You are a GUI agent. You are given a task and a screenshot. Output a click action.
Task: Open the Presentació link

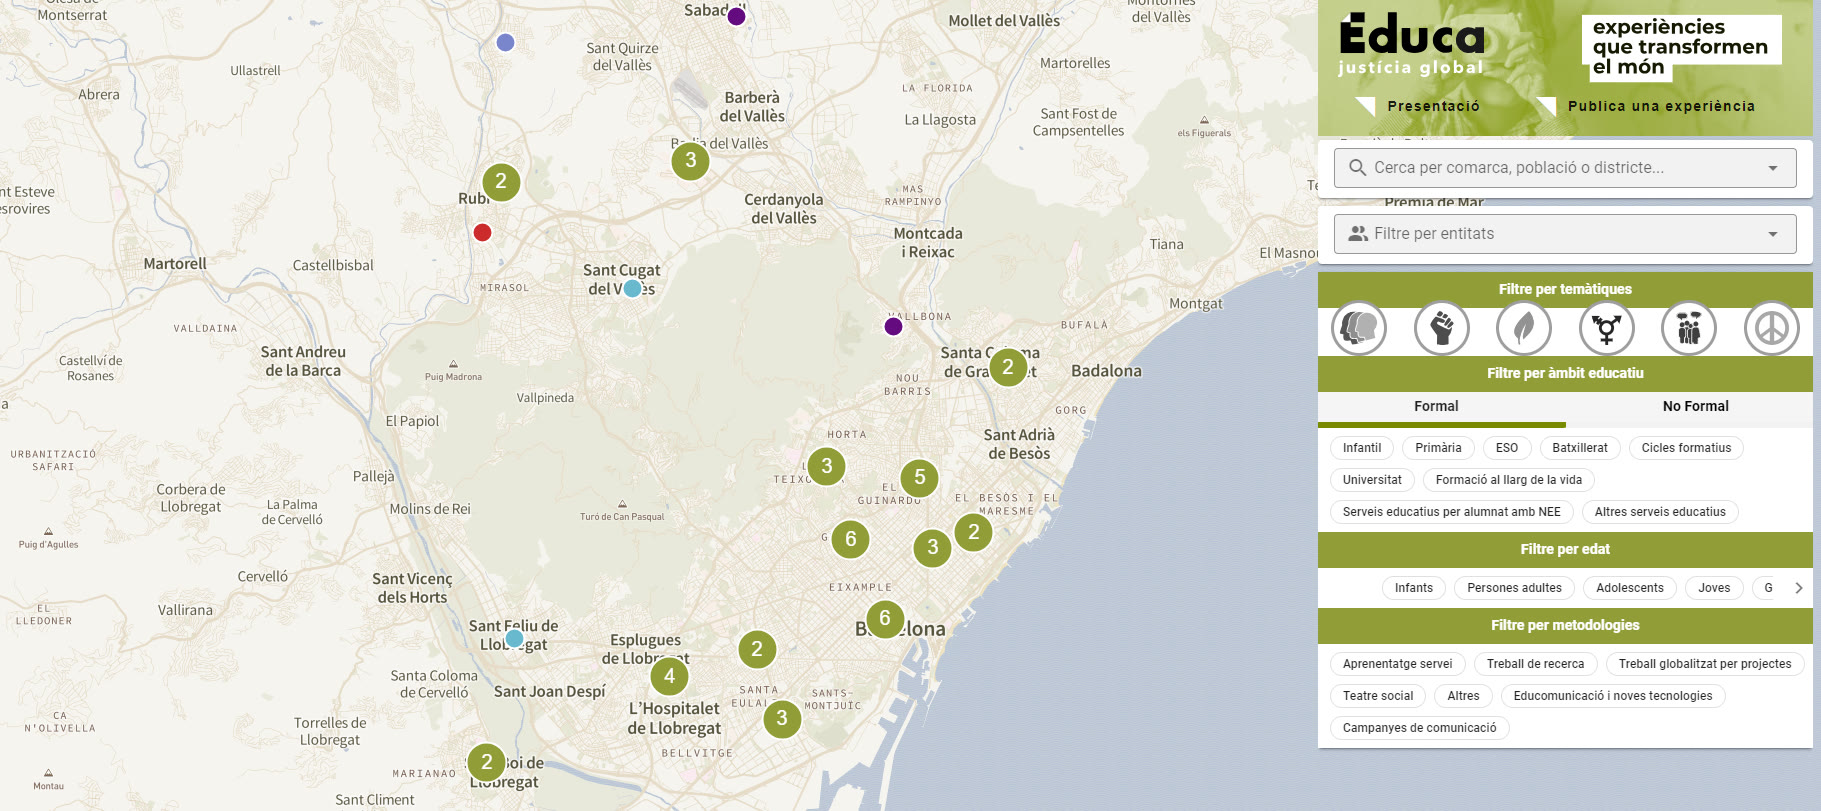[x=1432, y=106]
